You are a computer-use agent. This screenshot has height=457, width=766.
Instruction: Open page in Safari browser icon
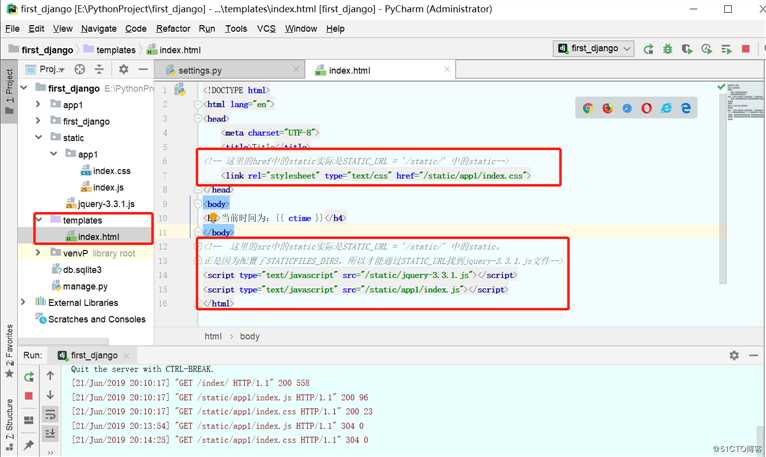[627, 108]
